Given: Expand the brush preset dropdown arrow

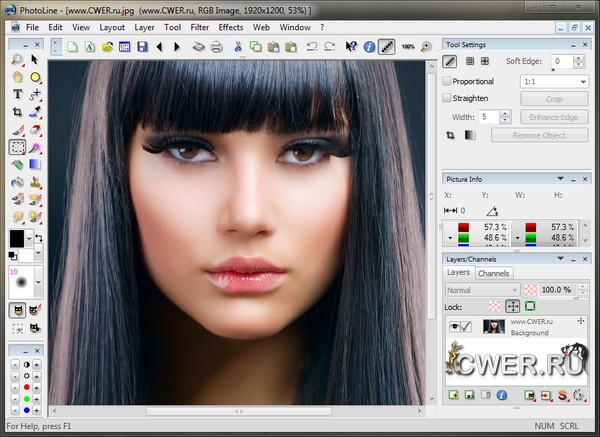Looking at the screenshot, I should [37, 284].
